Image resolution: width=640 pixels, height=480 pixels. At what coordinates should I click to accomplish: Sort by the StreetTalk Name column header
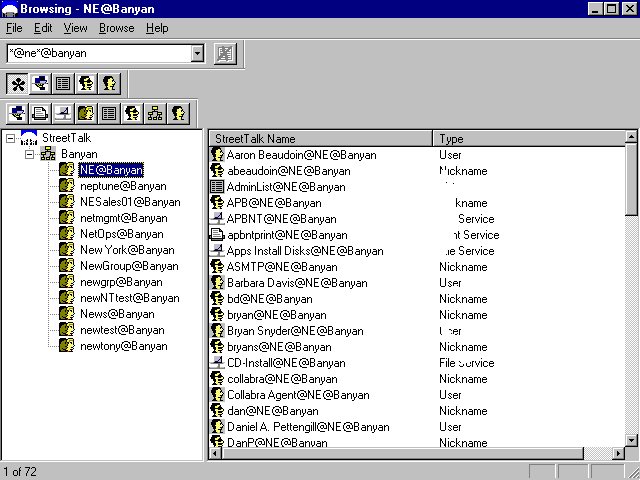pyautogui.click(x=320, y=139)
